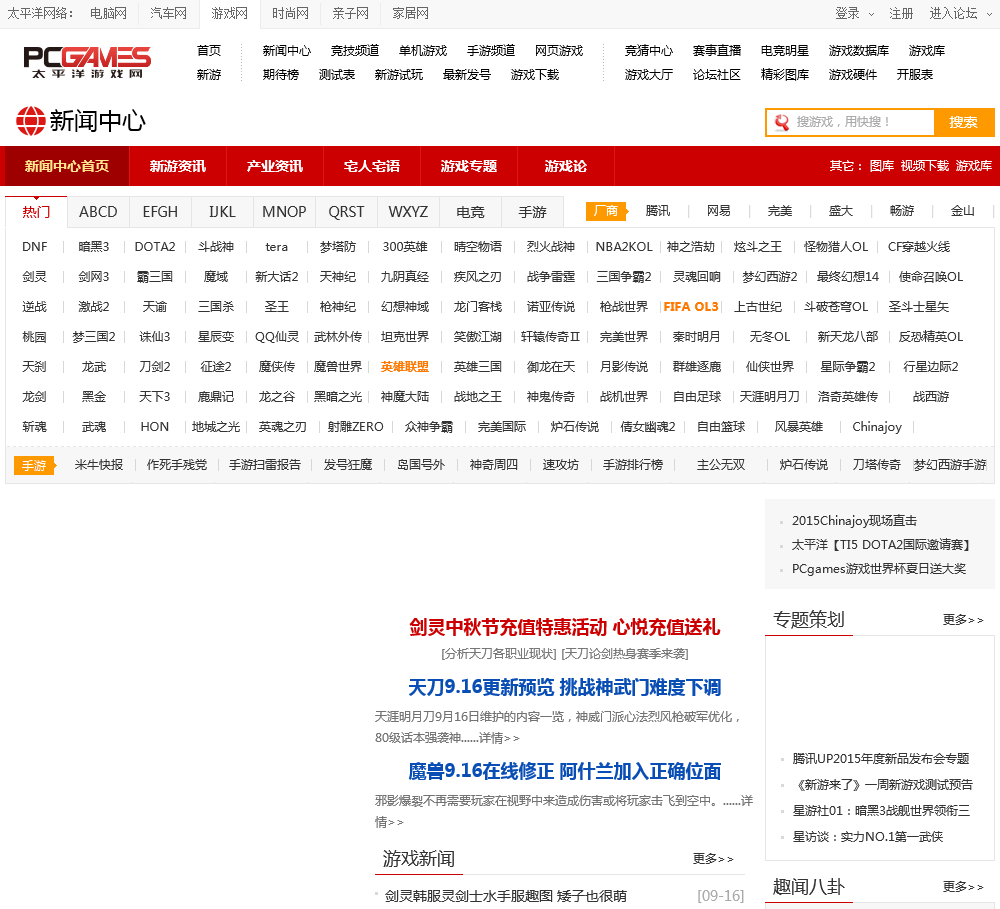This screenshot has width=1000, height=909.
Task: Click 更多 next to 专题策划
Action: (x=963, y=619)
